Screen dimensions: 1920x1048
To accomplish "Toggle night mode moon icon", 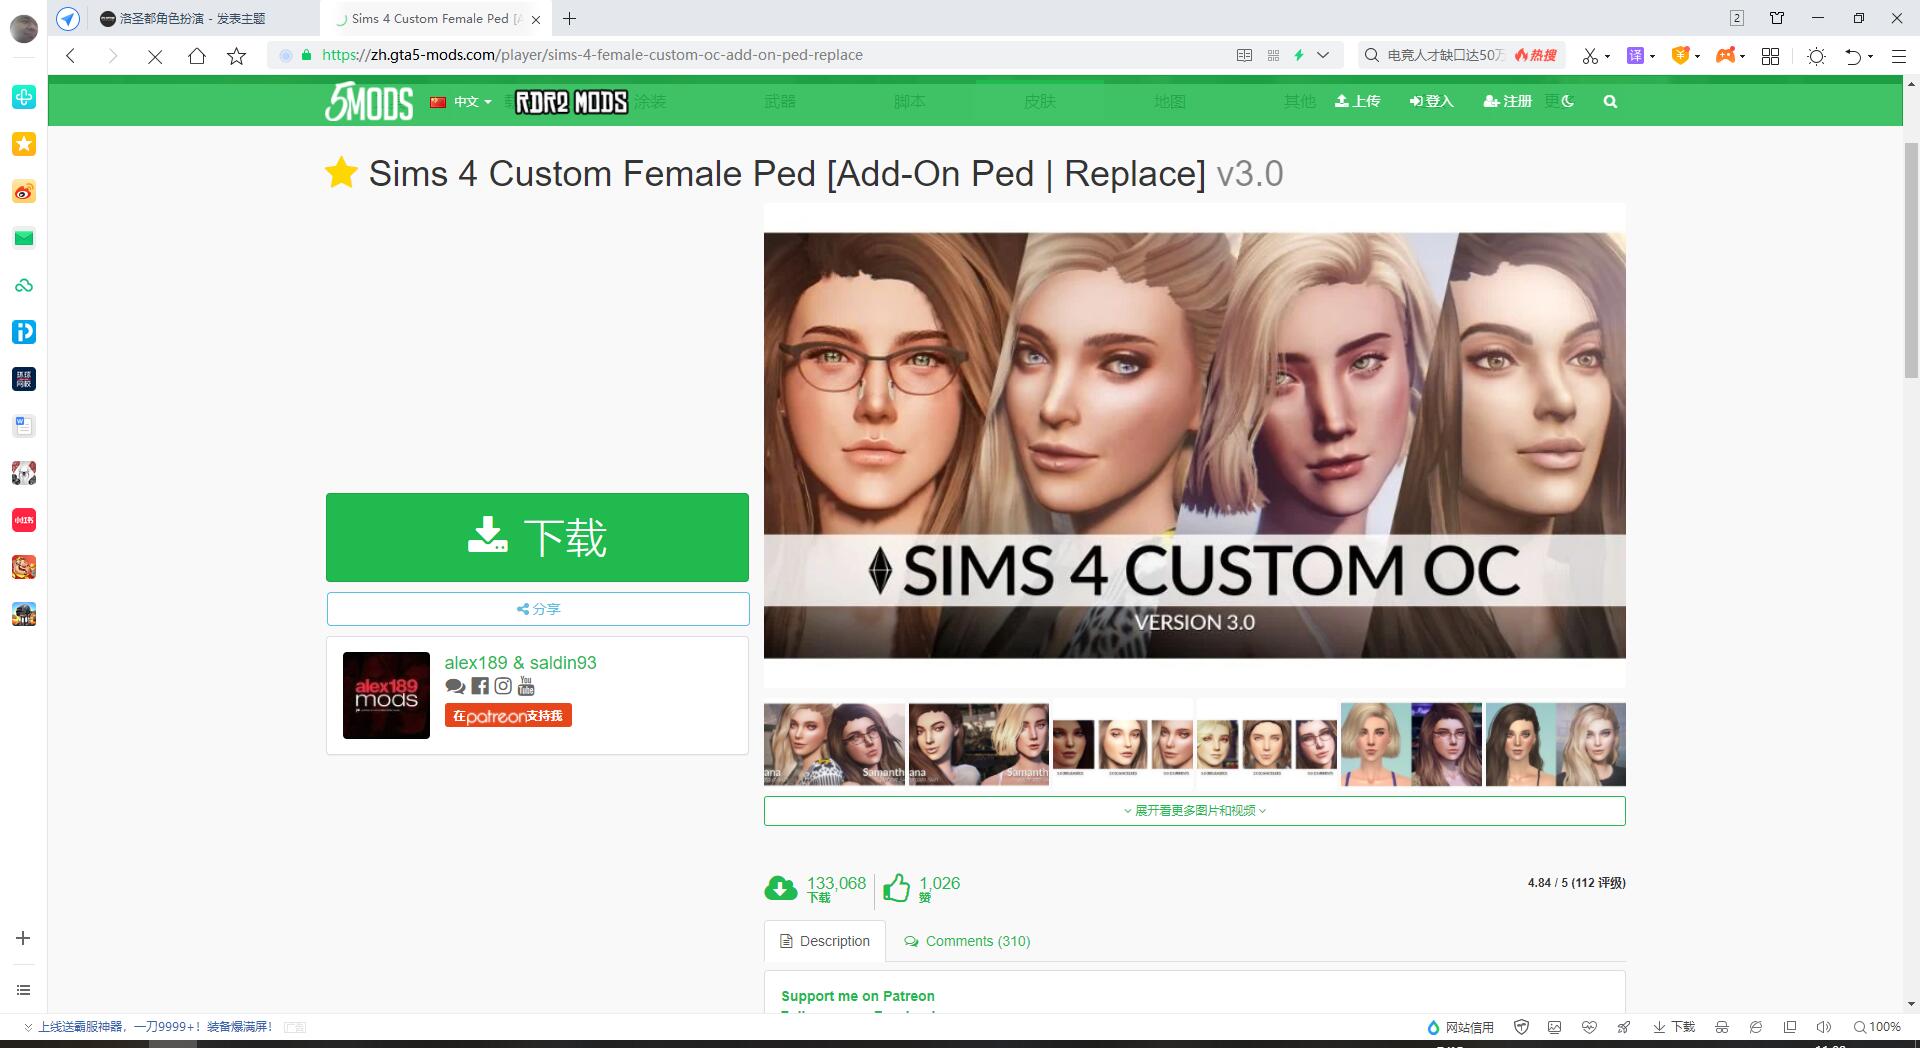I will coord(1567,101).
